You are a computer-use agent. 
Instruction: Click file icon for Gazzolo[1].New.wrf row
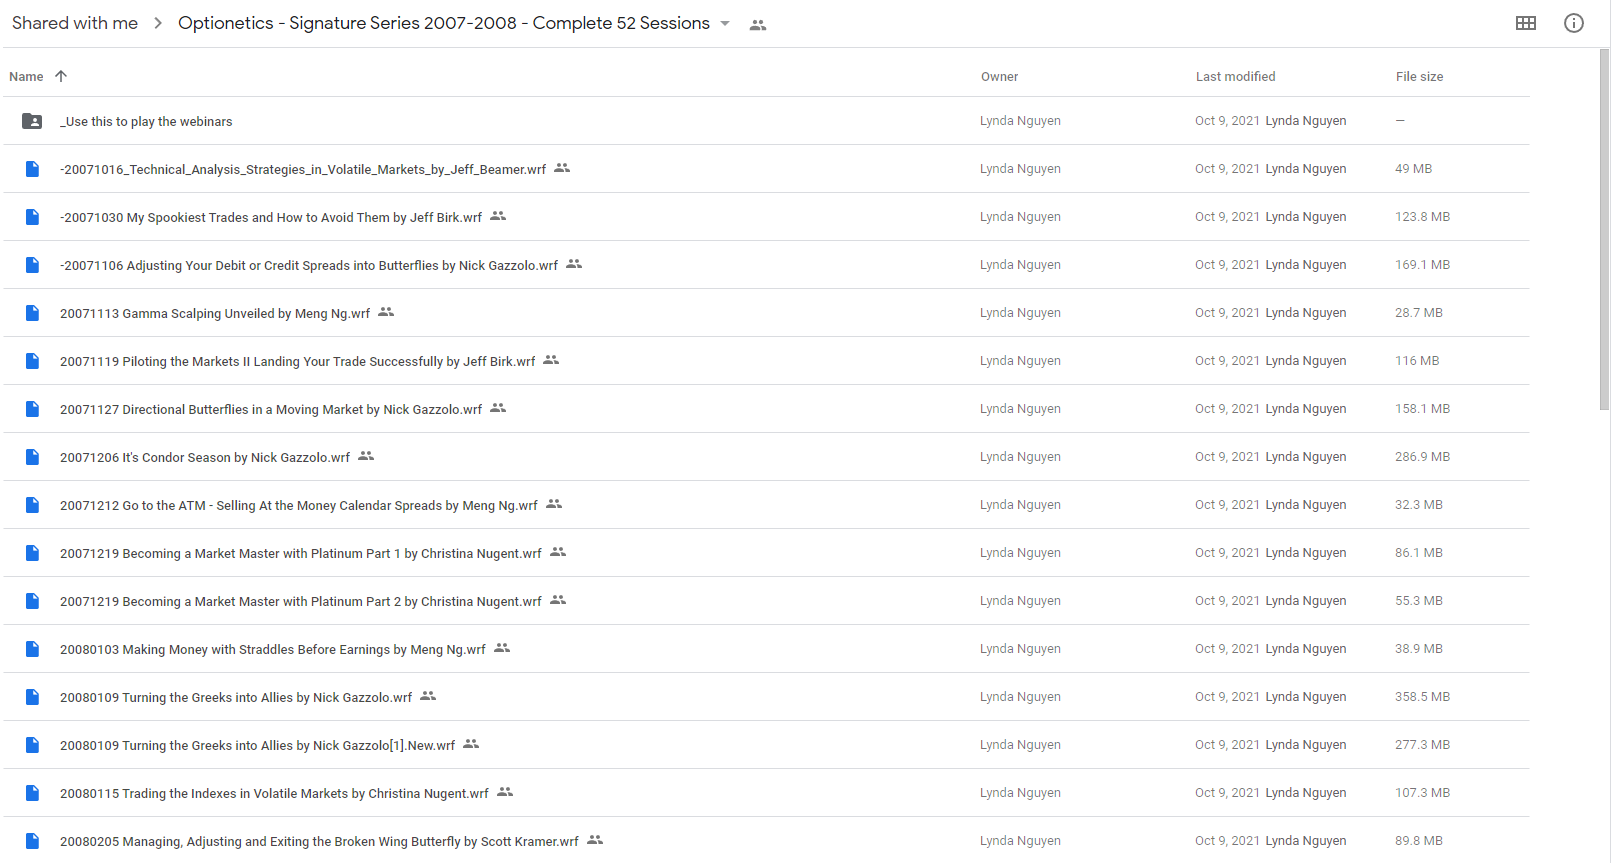[x=32, y=745]
